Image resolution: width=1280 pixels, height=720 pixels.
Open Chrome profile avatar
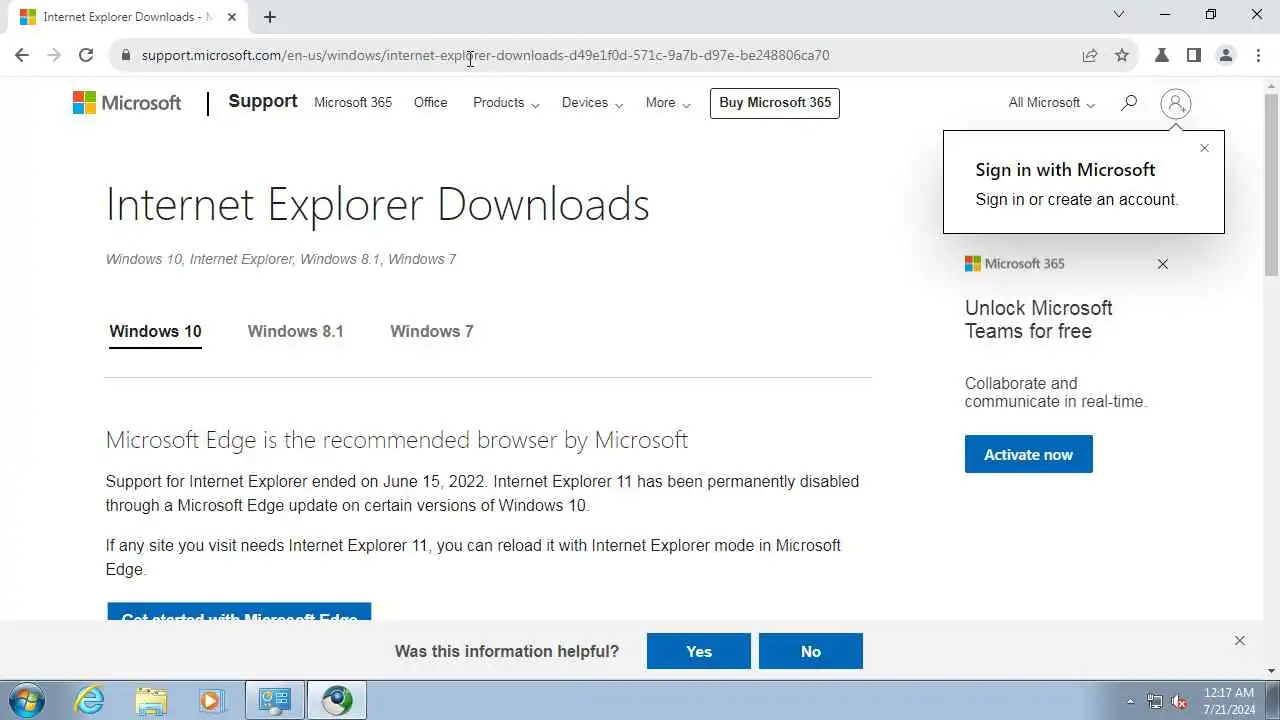pyautogui.click(x=1226, y=55)
